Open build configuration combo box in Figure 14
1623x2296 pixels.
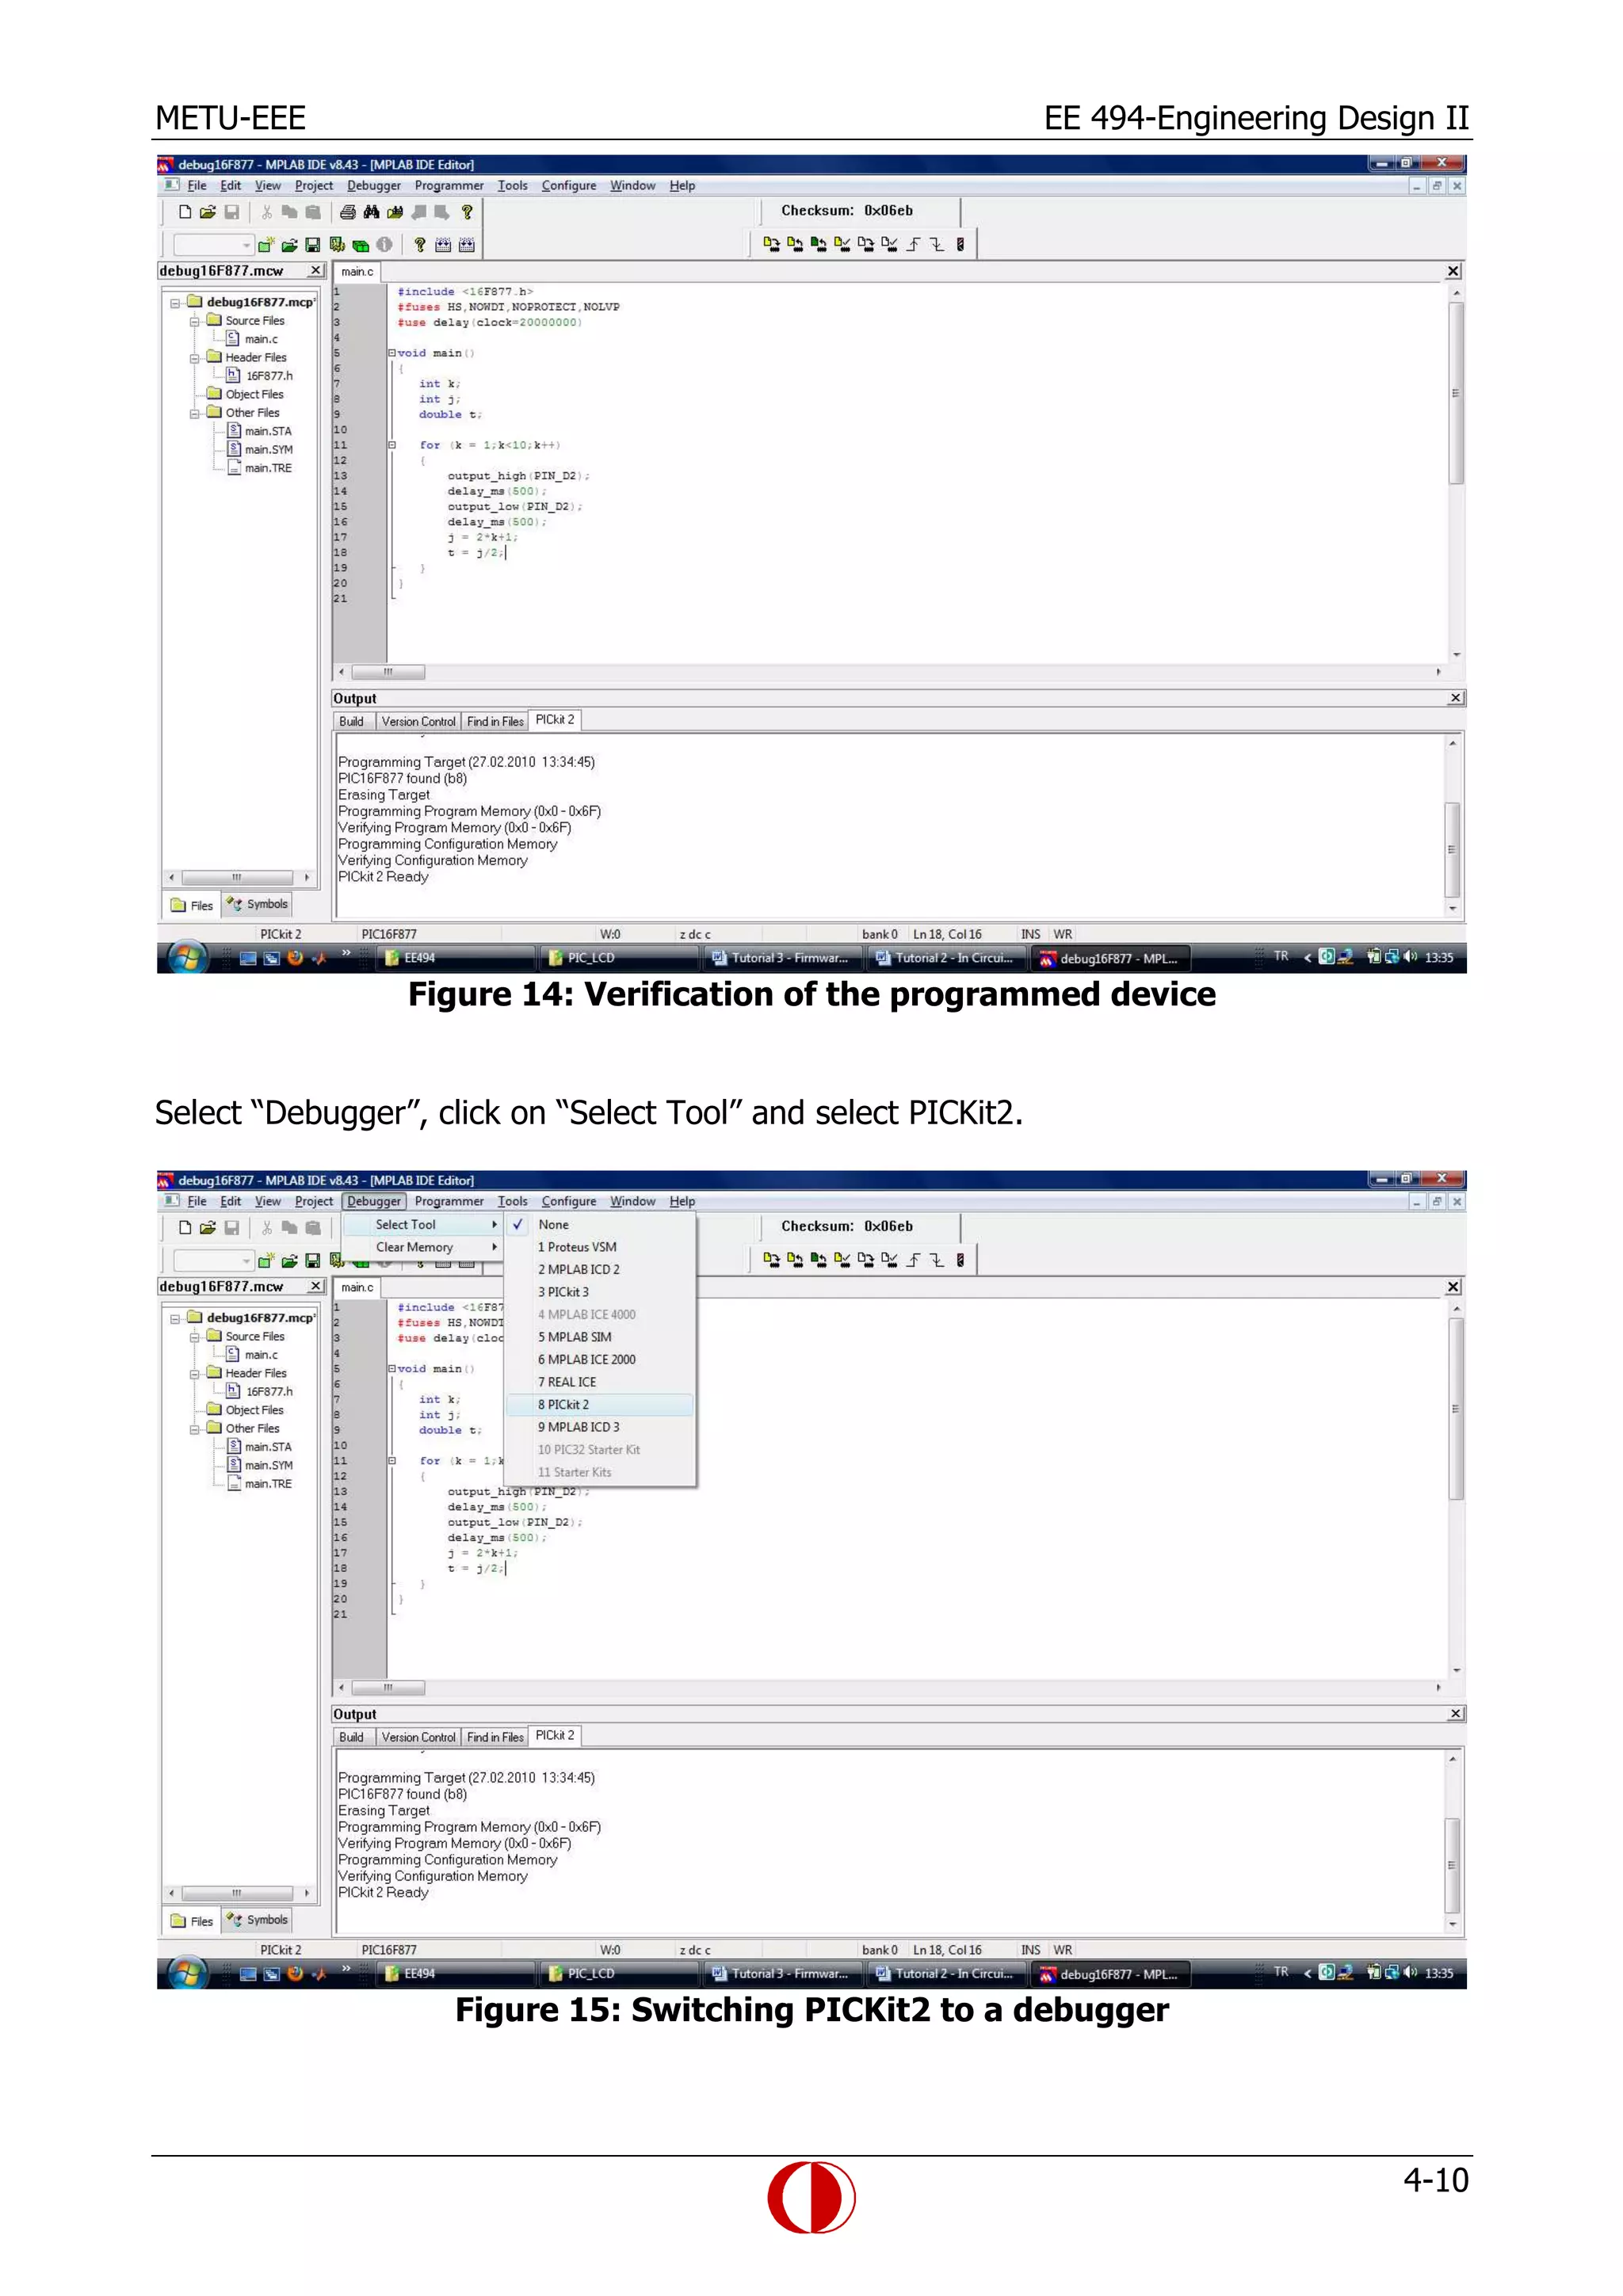214,245
